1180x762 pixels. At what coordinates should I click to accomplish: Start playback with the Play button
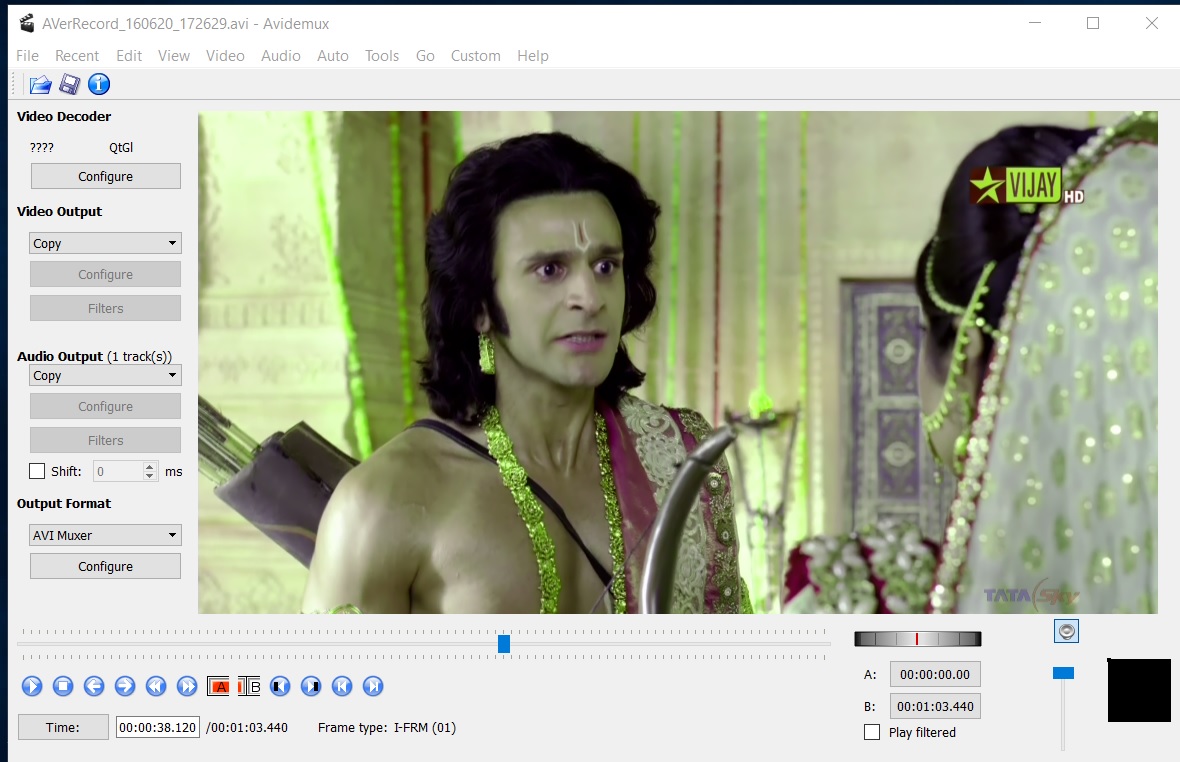point(32,686)
